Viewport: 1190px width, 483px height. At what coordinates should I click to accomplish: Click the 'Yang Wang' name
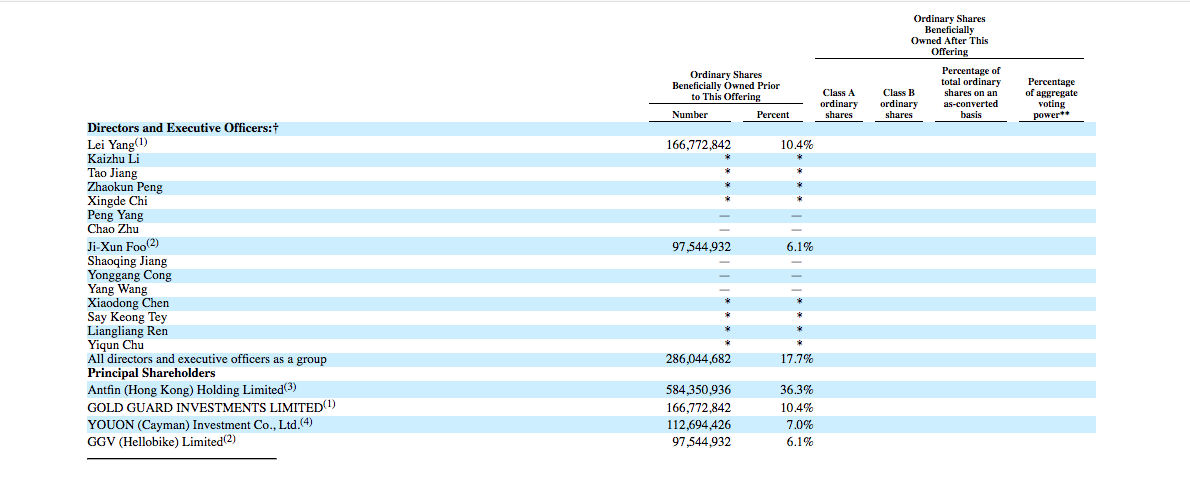118,289
